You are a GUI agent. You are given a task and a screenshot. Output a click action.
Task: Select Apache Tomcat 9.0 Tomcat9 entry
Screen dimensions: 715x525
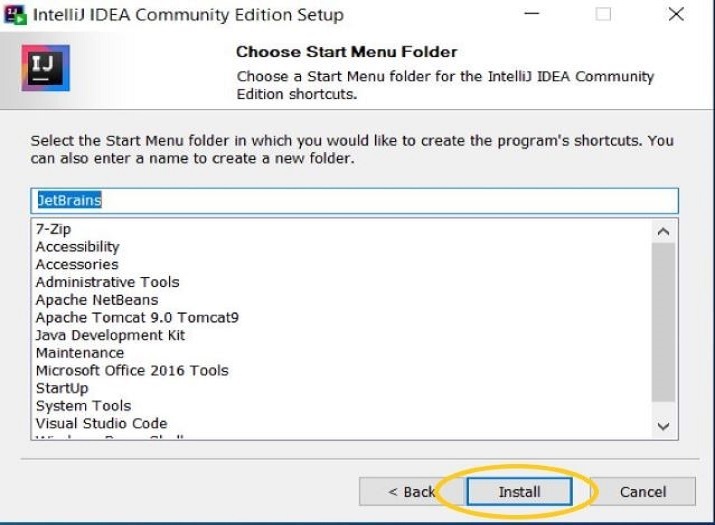(137, 318)
